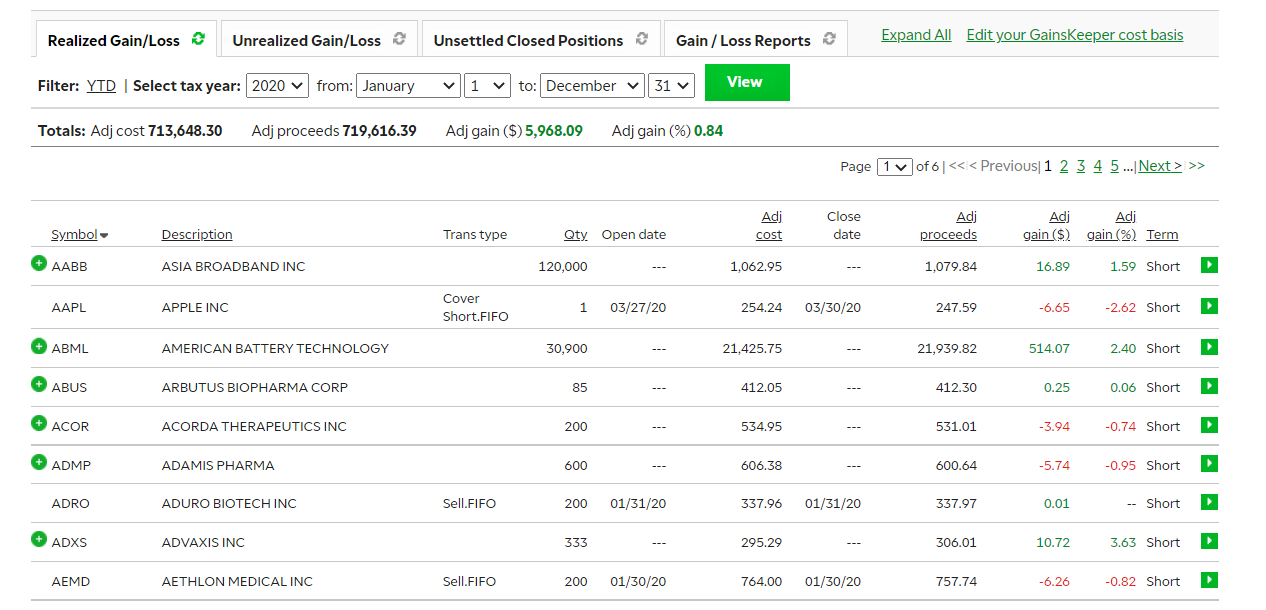Switch to Unrealized Gain/Loss tab
This screenshot has height=610, width=1266.
307,41
